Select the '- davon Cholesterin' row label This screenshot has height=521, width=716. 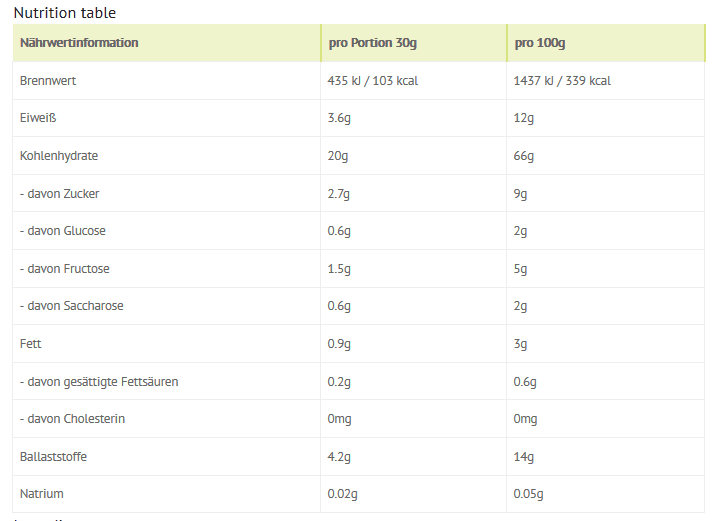tap(73, 418)
